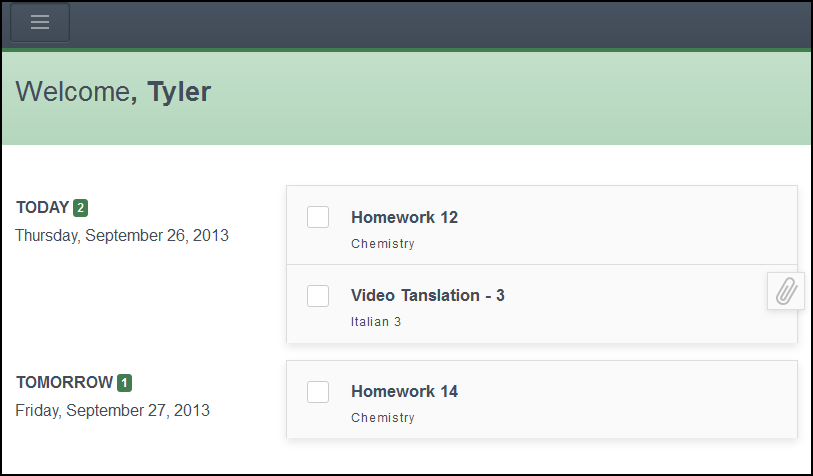The width and height of the screenshot is (813, 476).
Task: Click the Tomorrow count badge showing 1
Action: pos(124,383)
